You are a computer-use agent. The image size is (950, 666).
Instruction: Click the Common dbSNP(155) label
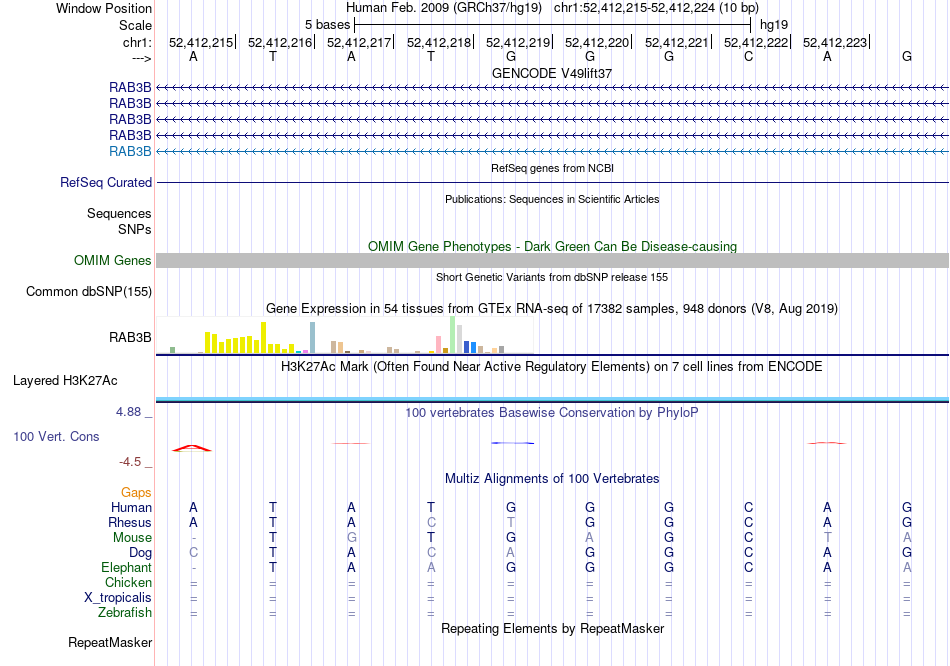pos(89,291)
